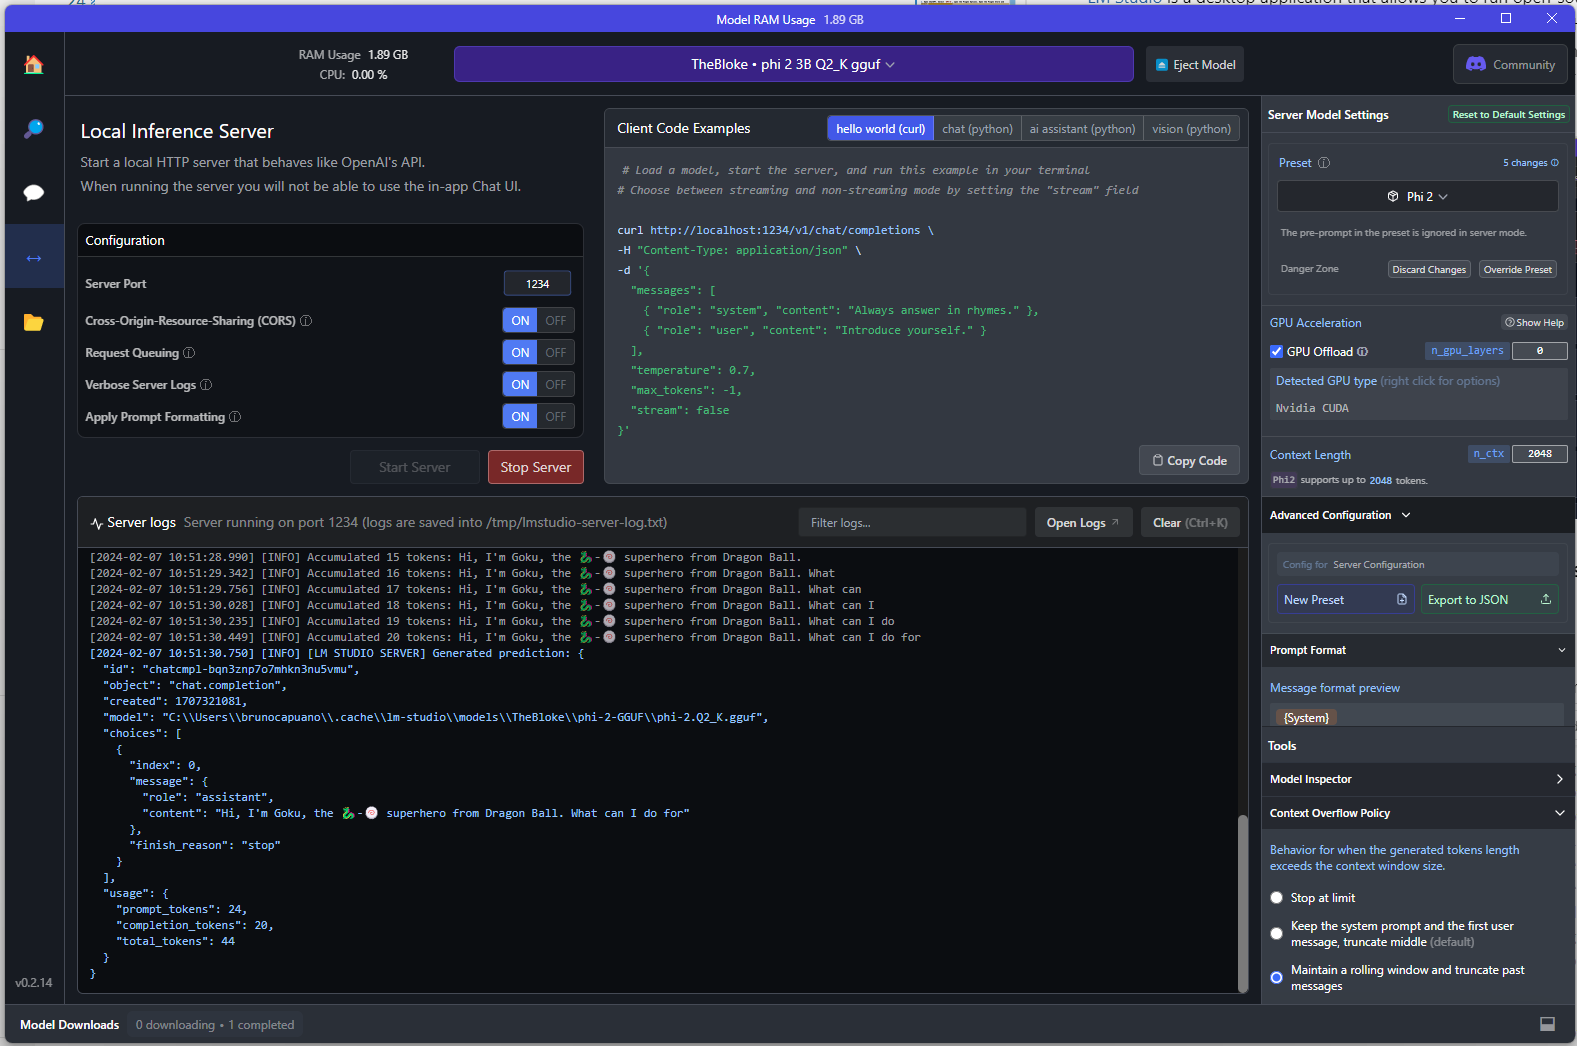The image size is (1577, 1046).
Task: Open the Home page from sidebar
Action: (x=34, y=65)
